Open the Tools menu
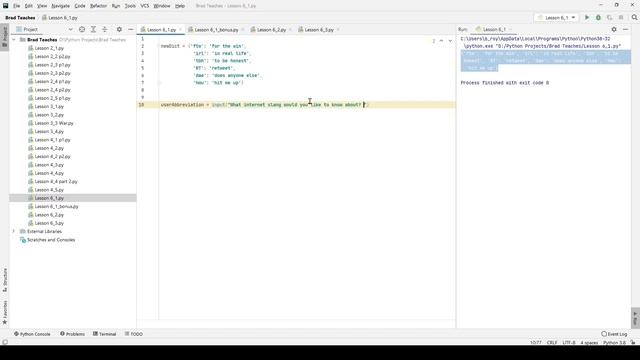This screenshot has height=360, width=640. (130, 6)
